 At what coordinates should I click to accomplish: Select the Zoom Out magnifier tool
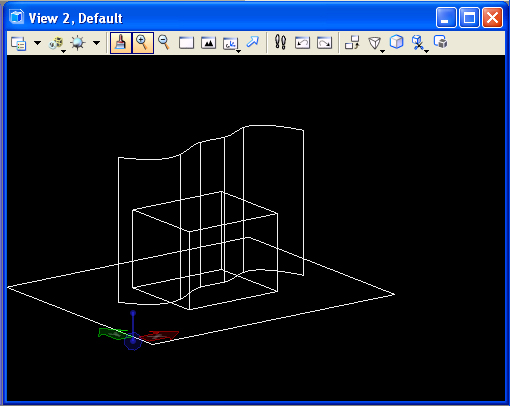(x=164, y=43)
